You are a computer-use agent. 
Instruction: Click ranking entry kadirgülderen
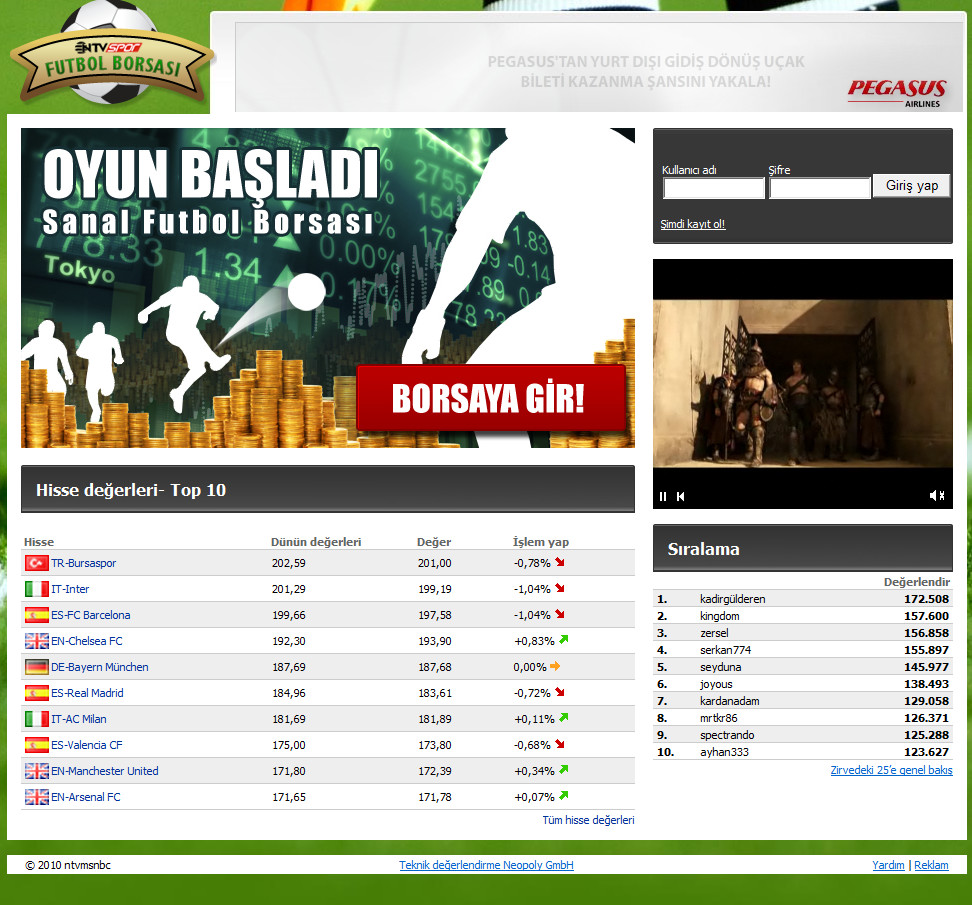(733, 599)
